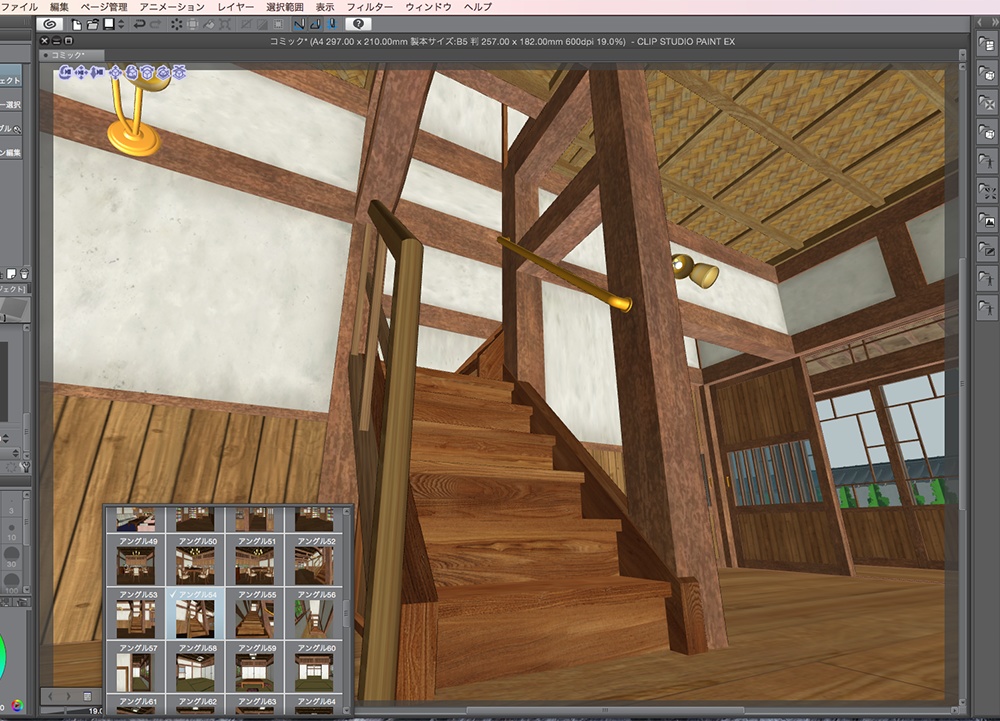Open the save options stepper arrows
The height and width of the screenshot is (721, 1000).
point(119,25)
